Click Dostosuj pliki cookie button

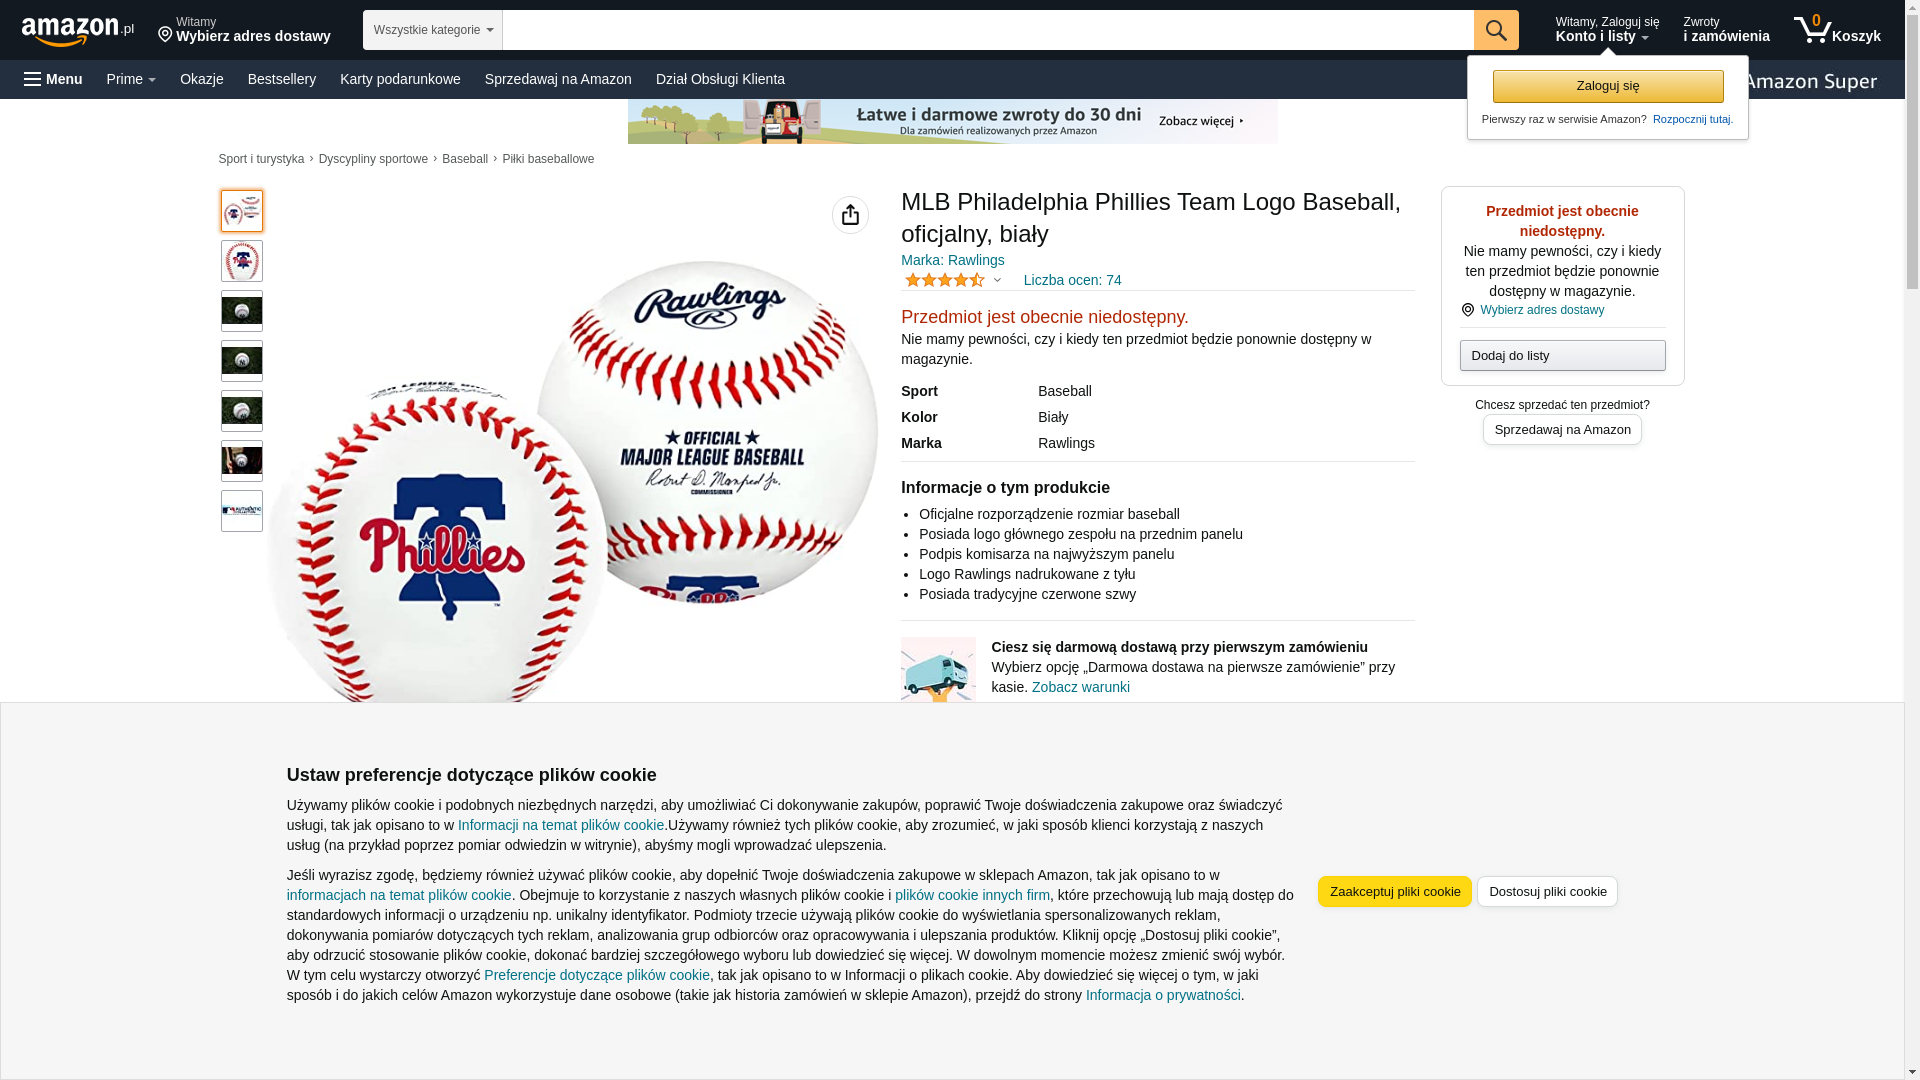(1547, 891)
